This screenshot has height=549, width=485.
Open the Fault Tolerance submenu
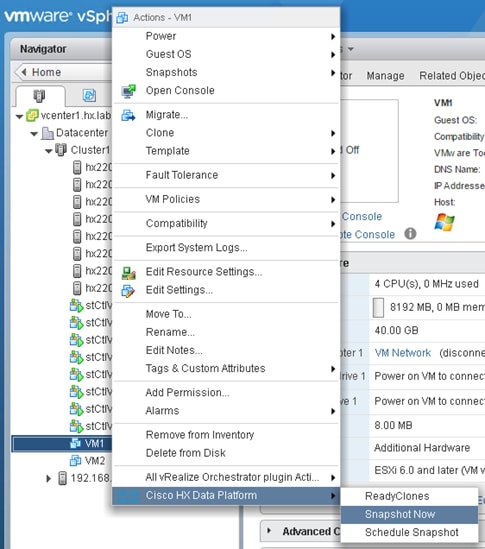[x=226, y=175]
